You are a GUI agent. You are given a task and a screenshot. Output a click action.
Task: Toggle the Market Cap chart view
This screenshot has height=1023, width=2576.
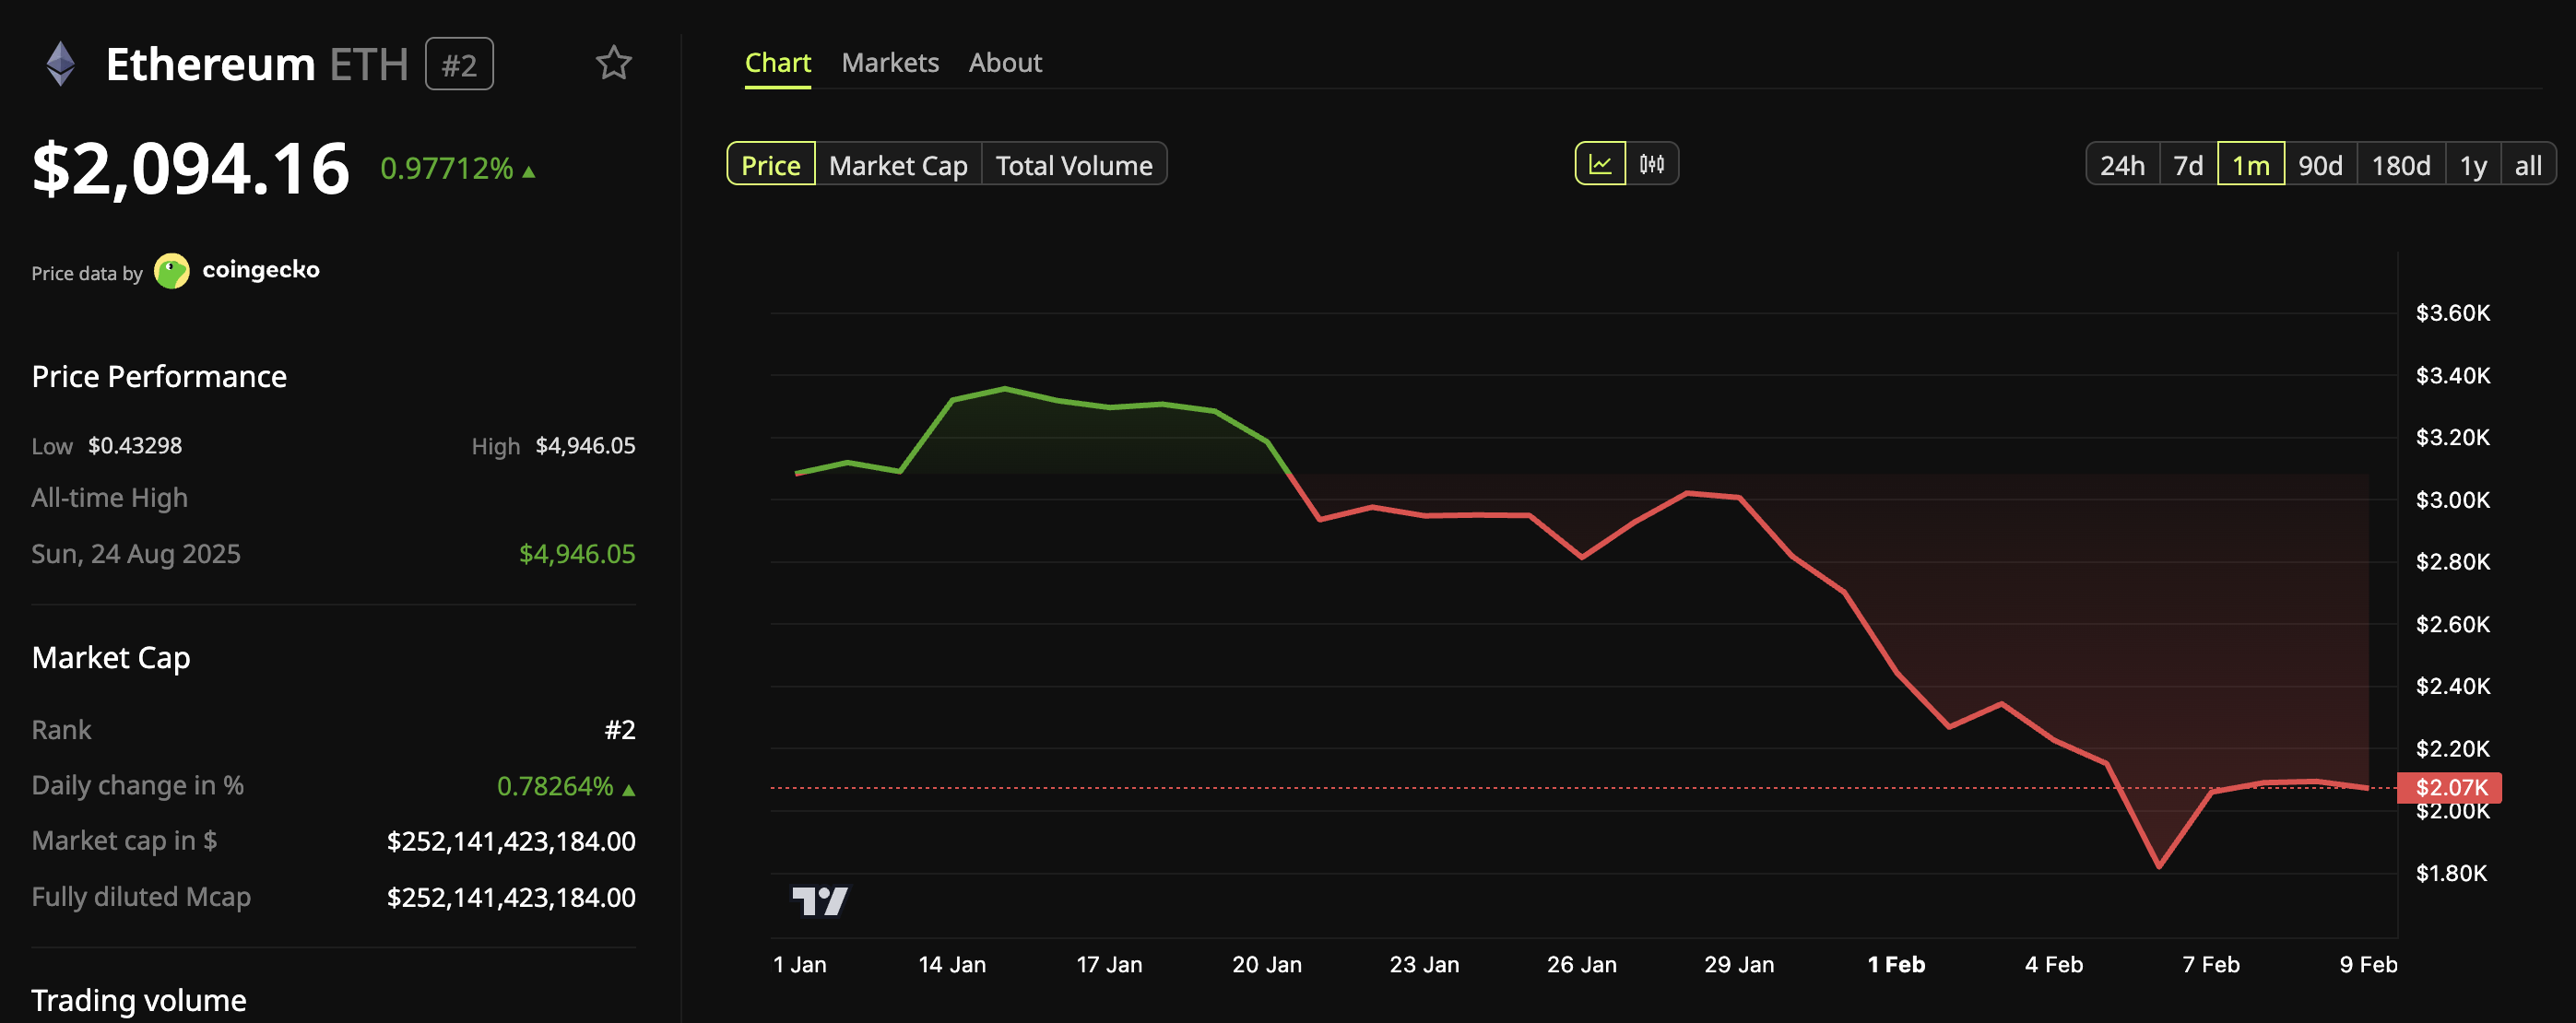[x=897, y=164]
